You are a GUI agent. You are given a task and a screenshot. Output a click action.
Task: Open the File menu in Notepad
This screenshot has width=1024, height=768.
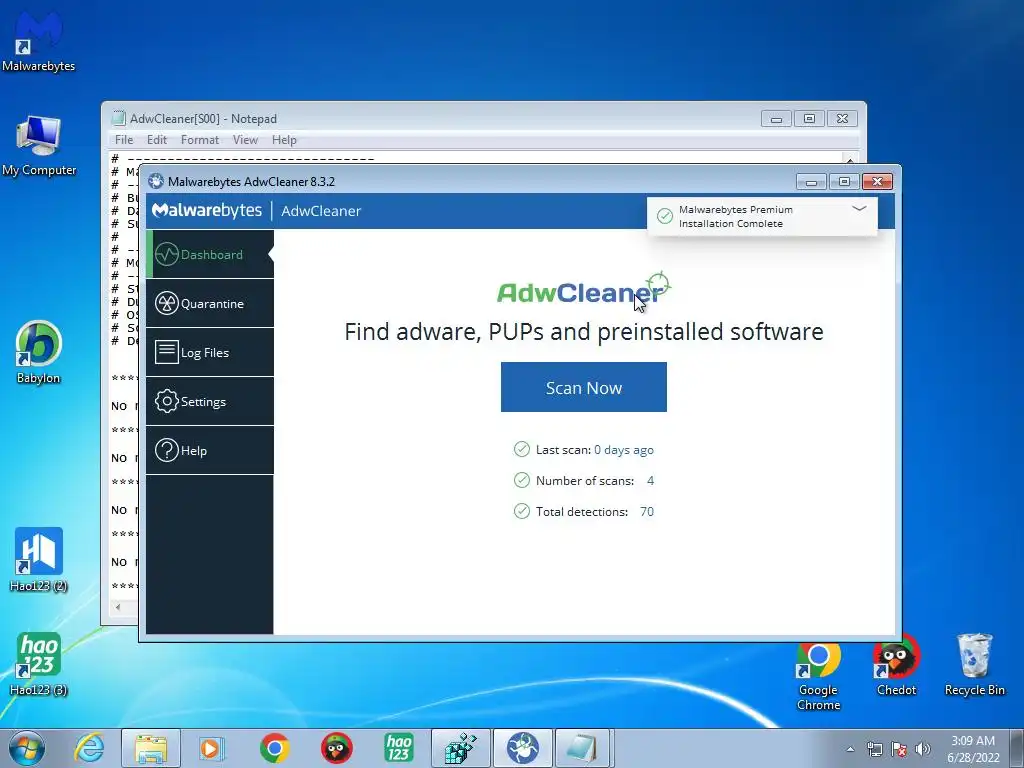click(x=124, y=140)
